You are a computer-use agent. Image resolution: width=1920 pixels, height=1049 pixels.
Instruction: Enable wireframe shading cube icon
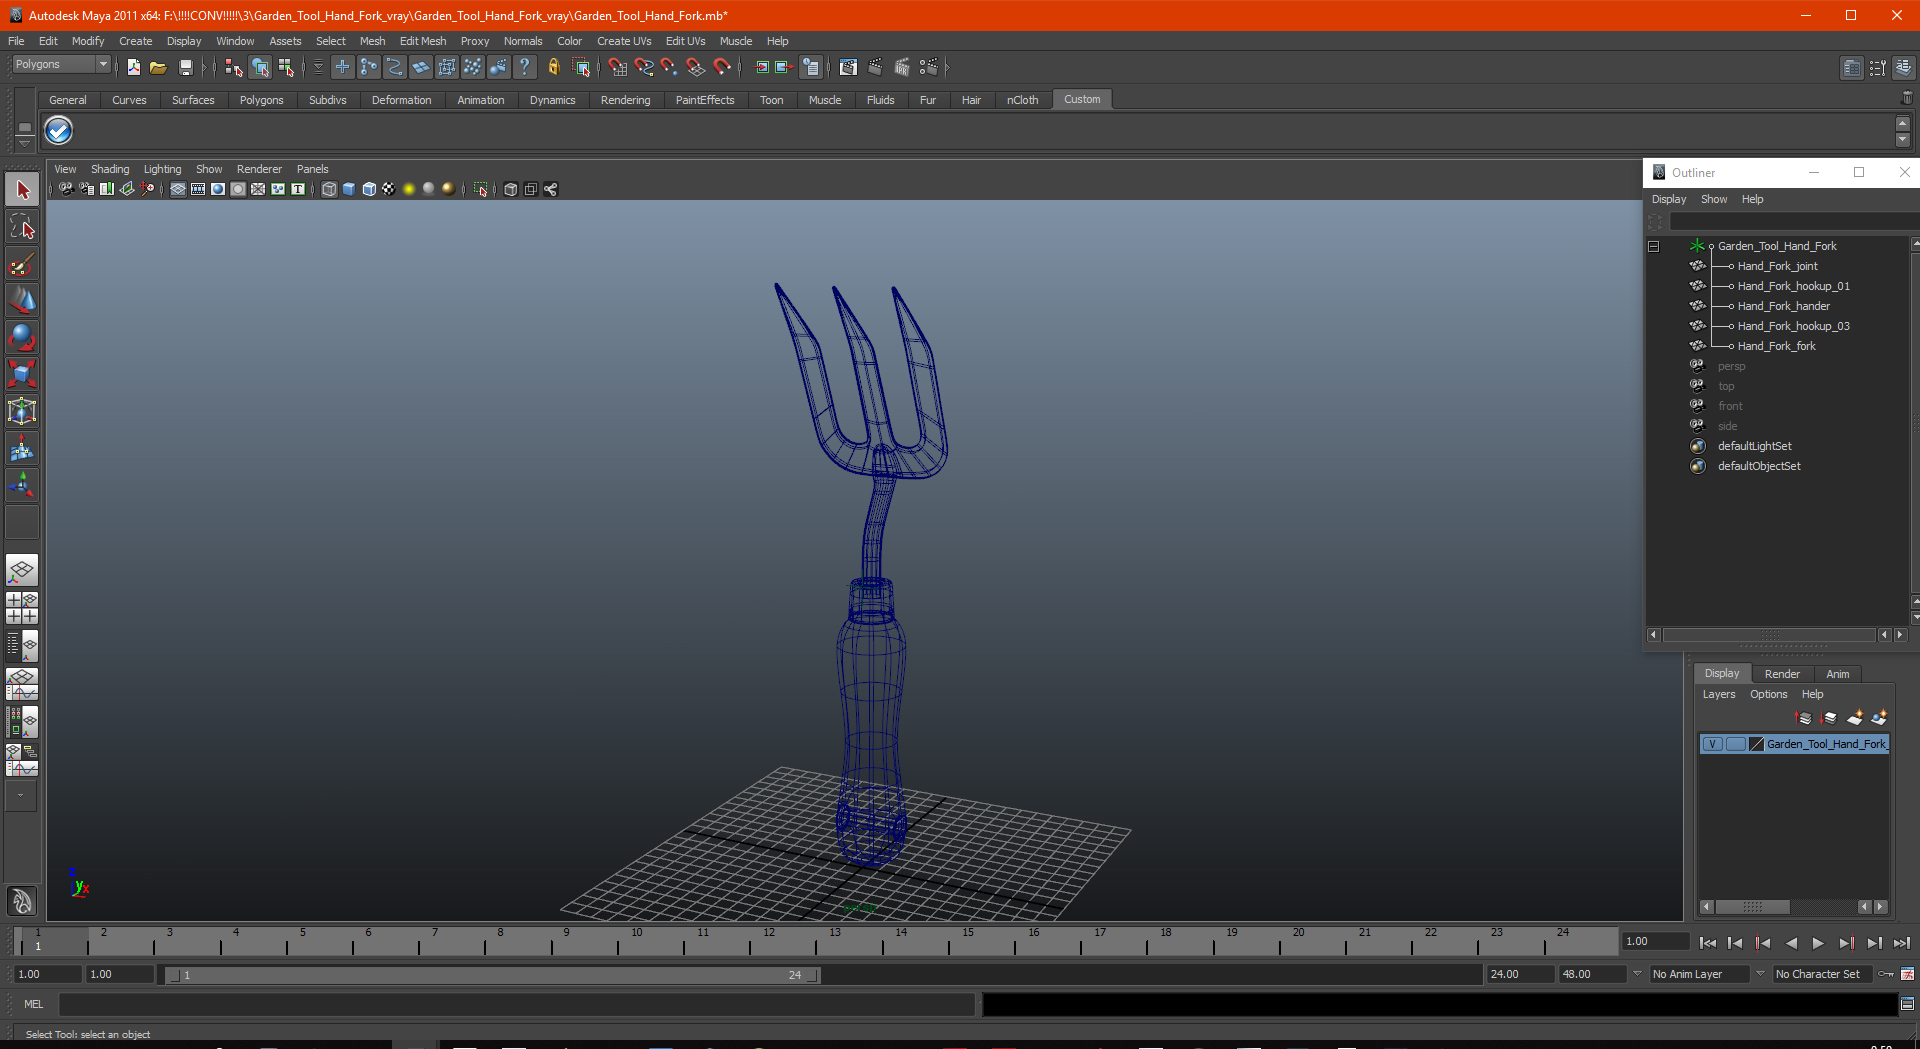pos(329,189)
